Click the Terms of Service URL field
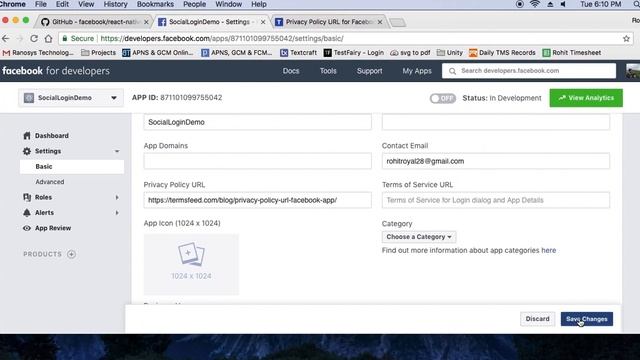This screenshot has width=640, height=360. [496, 200]
